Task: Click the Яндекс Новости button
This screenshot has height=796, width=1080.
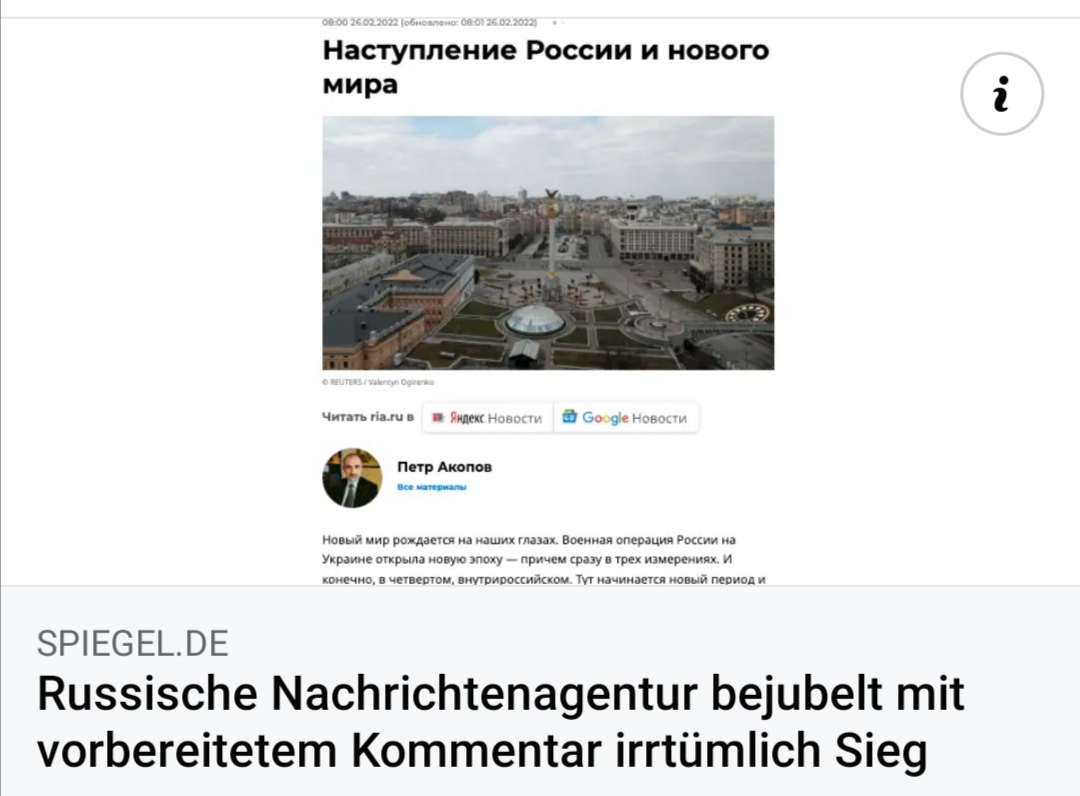Action: click(x=488, y=418)
